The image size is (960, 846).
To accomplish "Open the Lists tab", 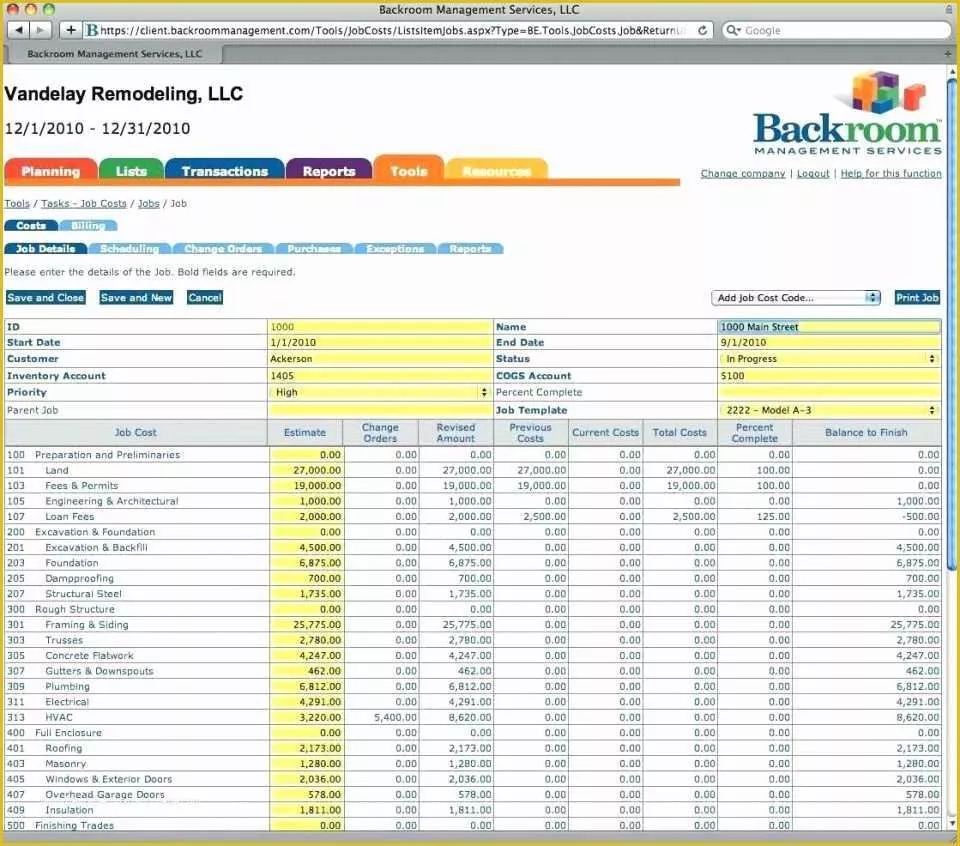I will click(131, 171).
